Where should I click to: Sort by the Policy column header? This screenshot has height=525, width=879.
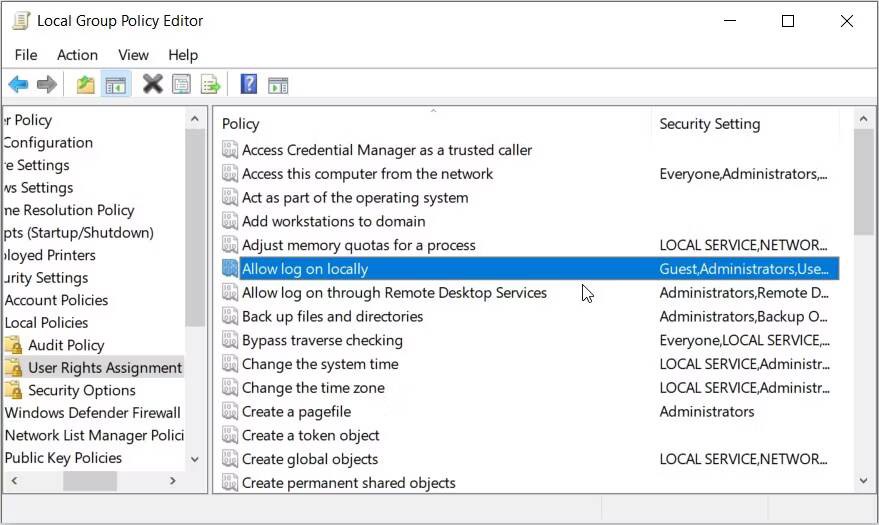tap(241, 124)
